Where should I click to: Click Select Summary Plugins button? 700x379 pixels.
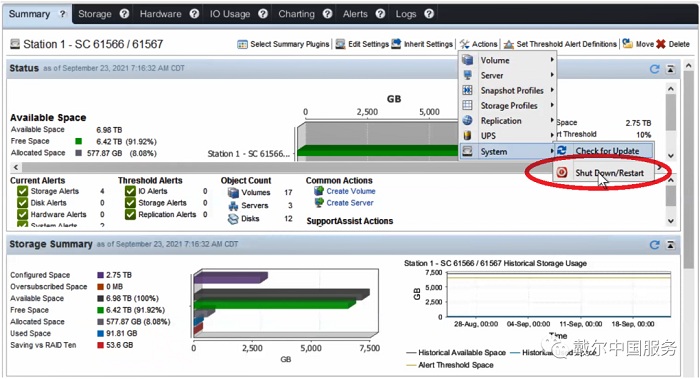pos(283,44)
